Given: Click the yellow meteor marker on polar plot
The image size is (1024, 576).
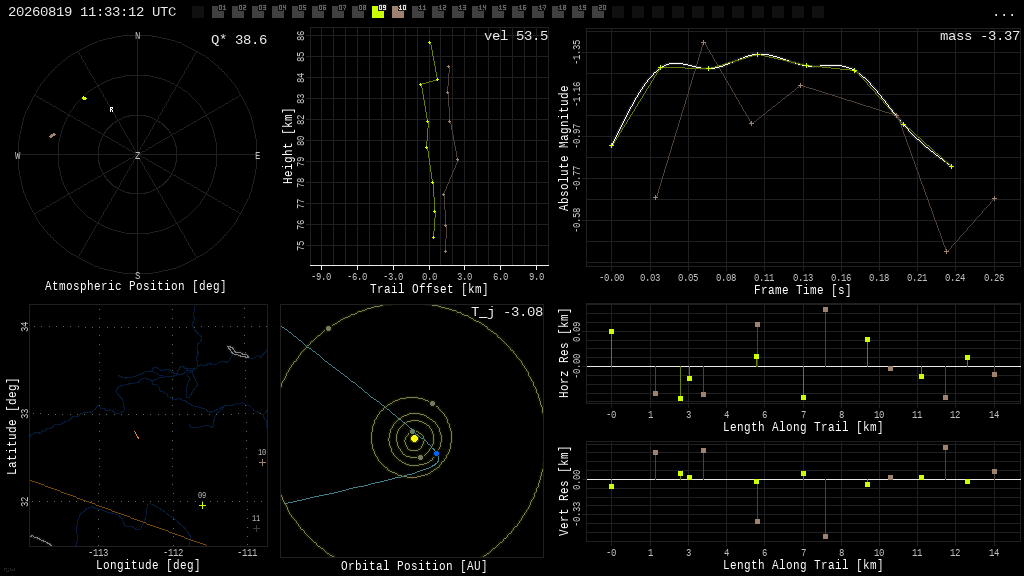Looking at the screenshot, I should [x=84, y=98].
